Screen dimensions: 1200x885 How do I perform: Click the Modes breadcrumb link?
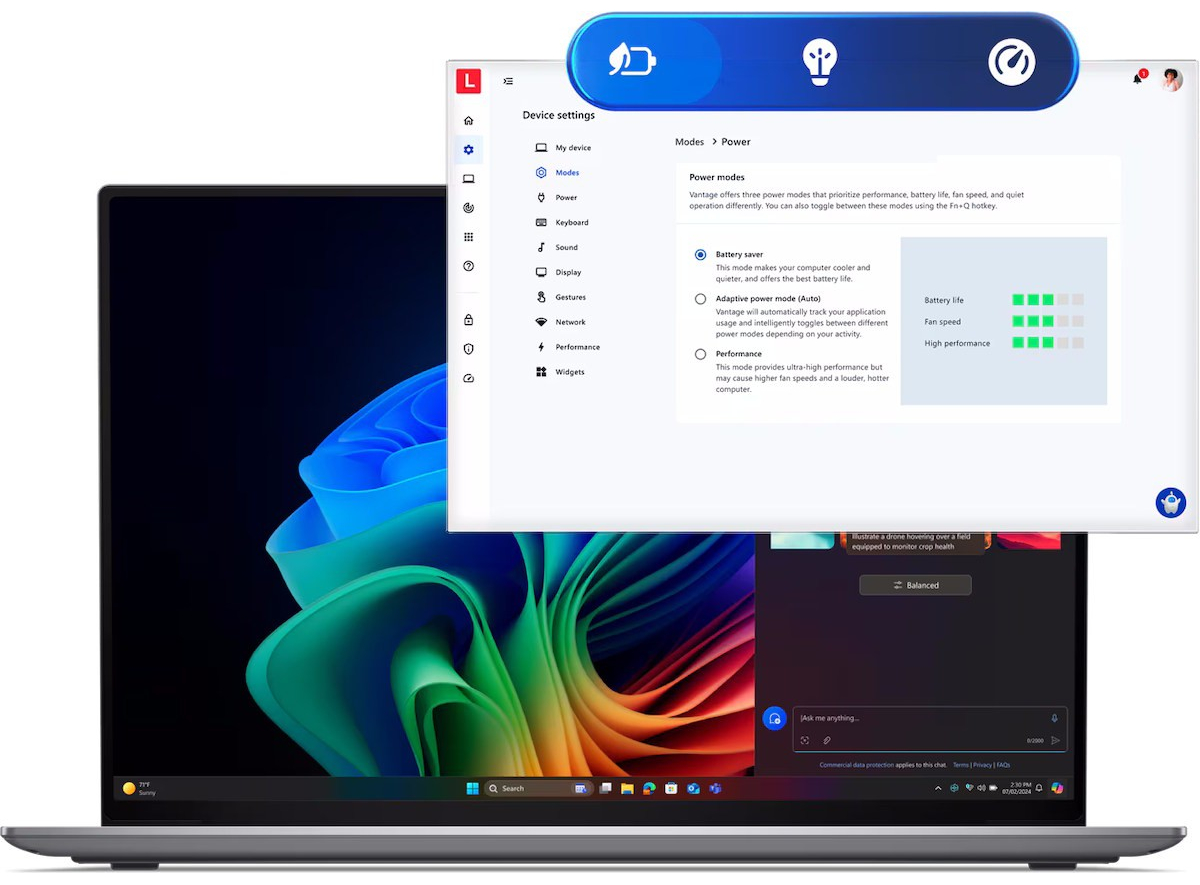click(689, 142)
